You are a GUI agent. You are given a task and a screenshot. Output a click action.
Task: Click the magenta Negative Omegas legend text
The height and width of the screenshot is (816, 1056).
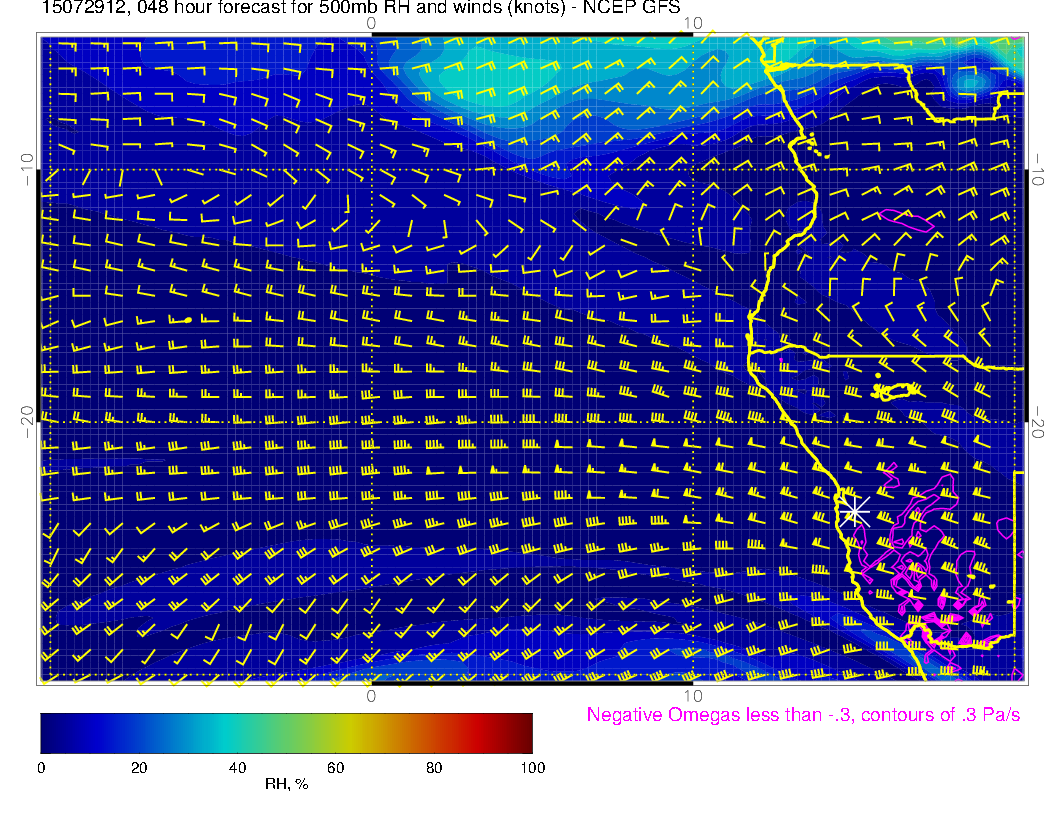point(803,715)
